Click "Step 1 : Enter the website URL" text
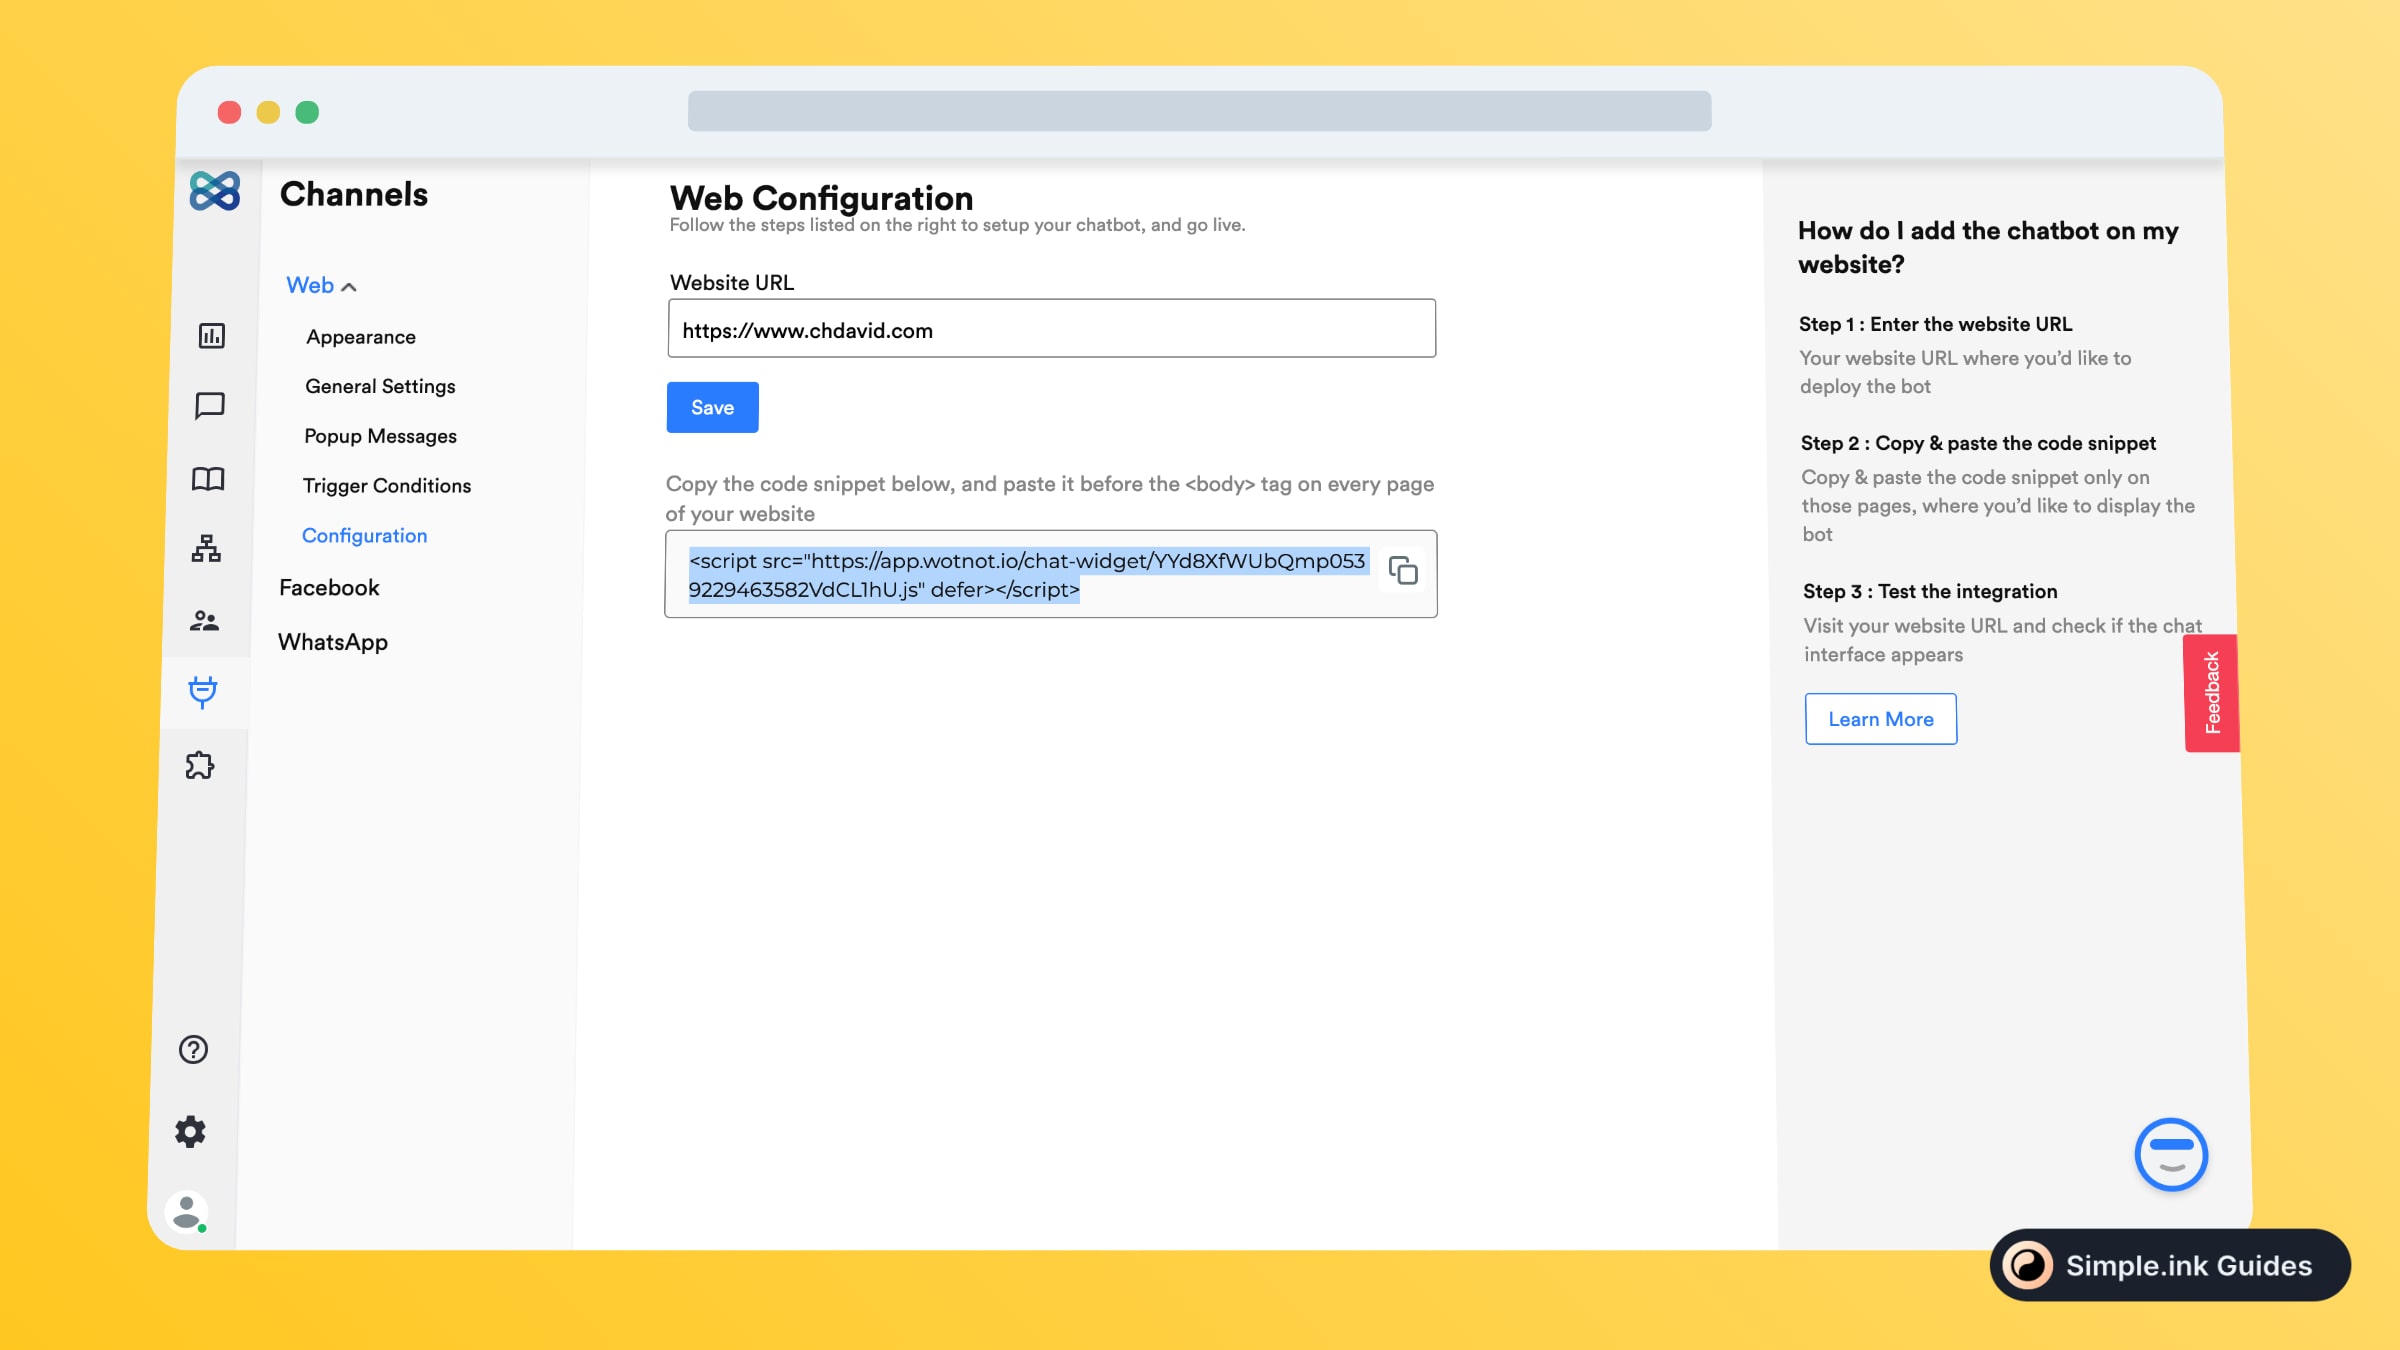2400x1350 pixels. click(1935, 324)
